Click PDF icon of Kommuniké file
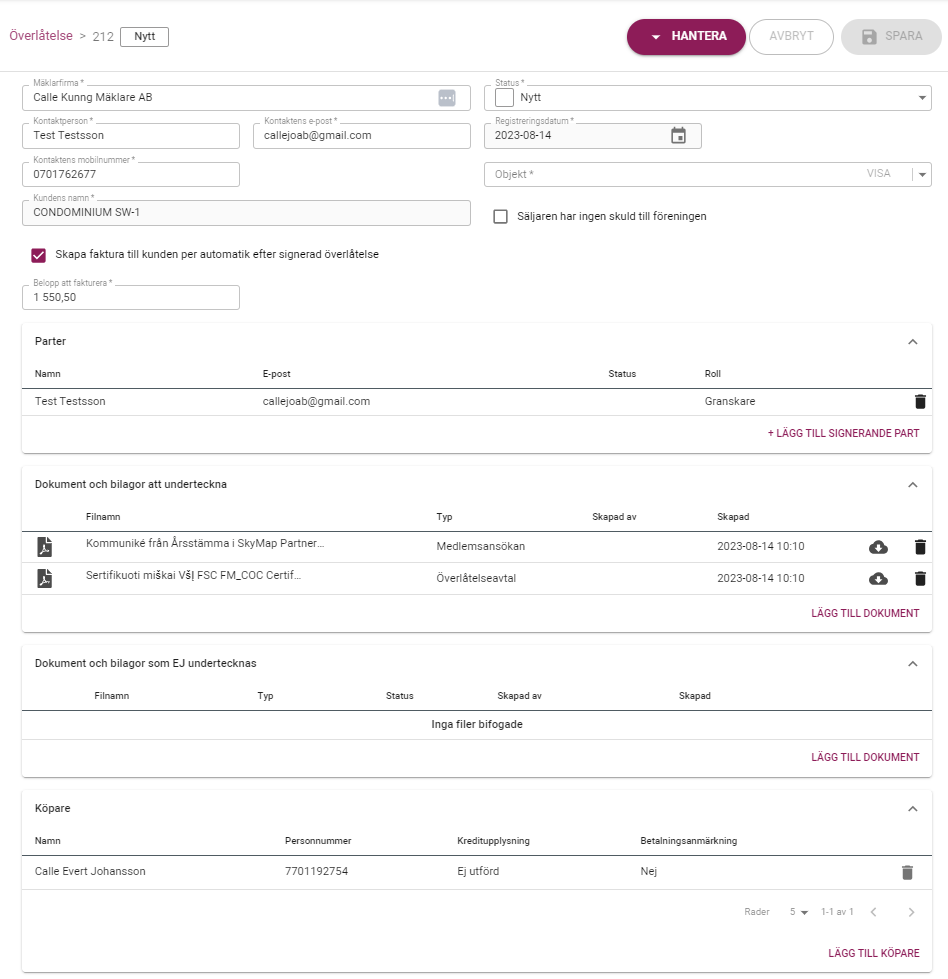Image resolution: width=948 pixels, height=979 pixels. (x=44, y=547)
